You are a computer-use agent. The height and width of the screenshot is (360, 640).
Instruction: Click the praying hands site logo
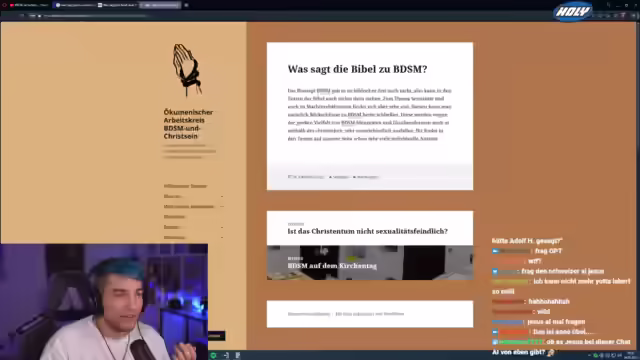pos(187,70)
